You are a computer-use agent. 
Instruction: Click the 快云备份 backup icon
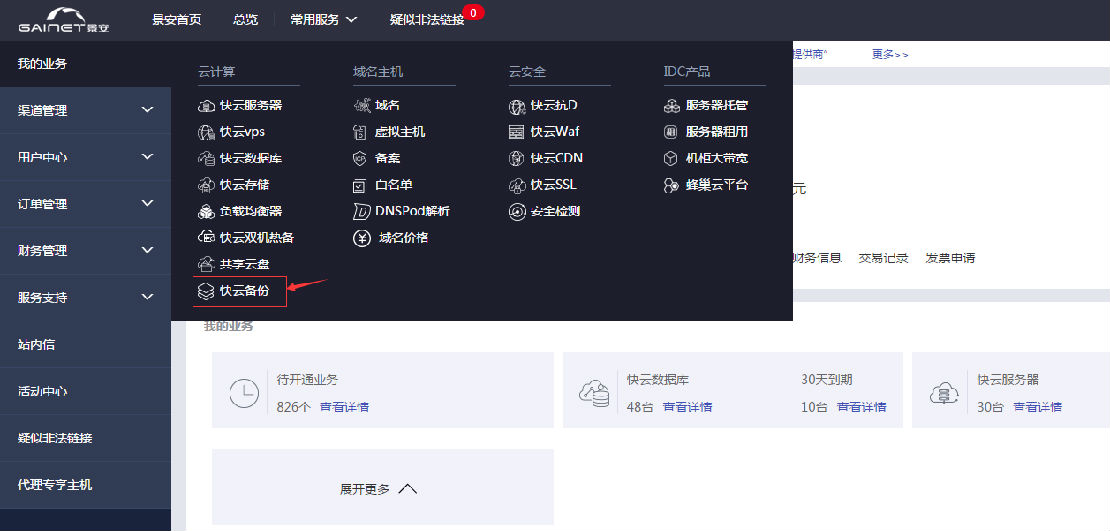[206, 291]
